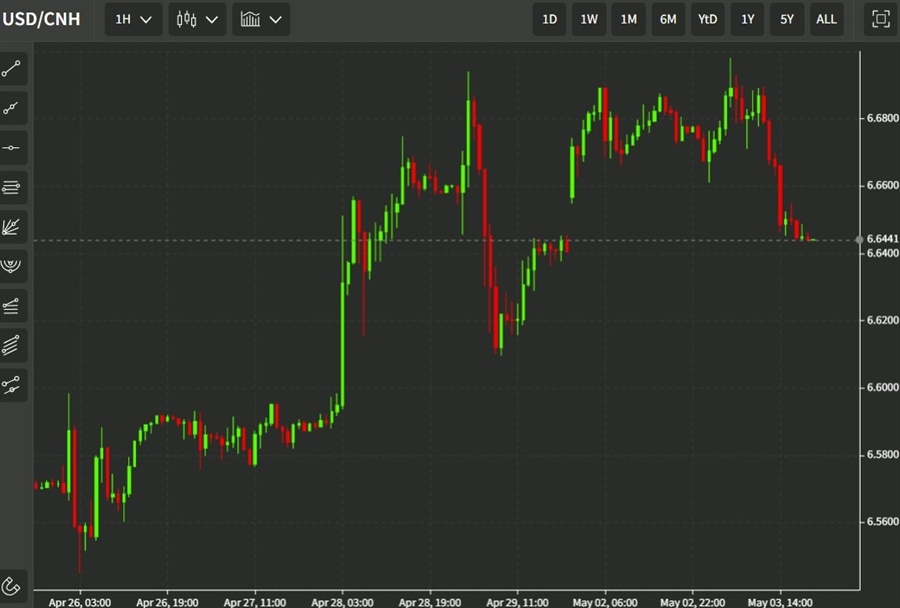Select the Gann fan drawing tool

13,226
